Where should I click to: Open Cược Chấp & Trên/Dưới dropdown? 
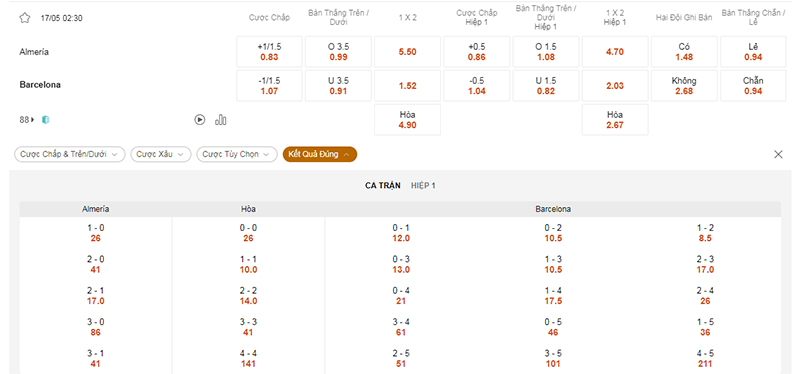[69, 154]
